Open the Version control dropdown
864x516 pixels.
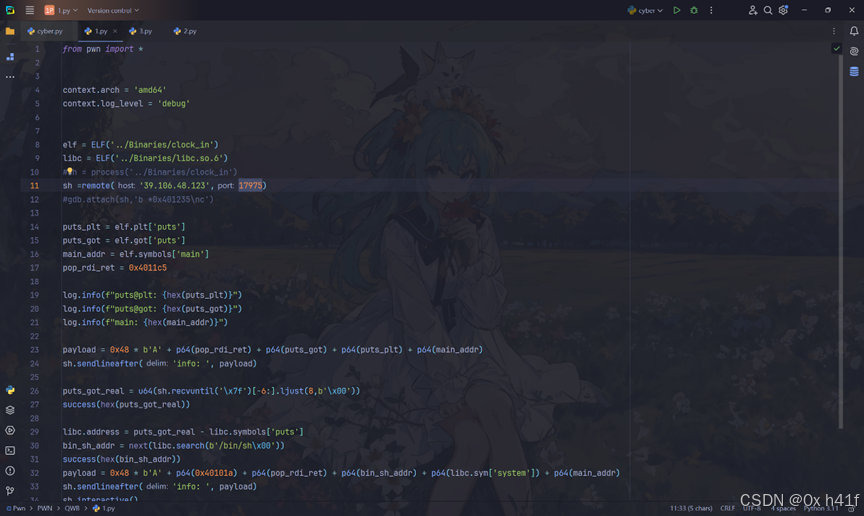[x=113, y=10]
